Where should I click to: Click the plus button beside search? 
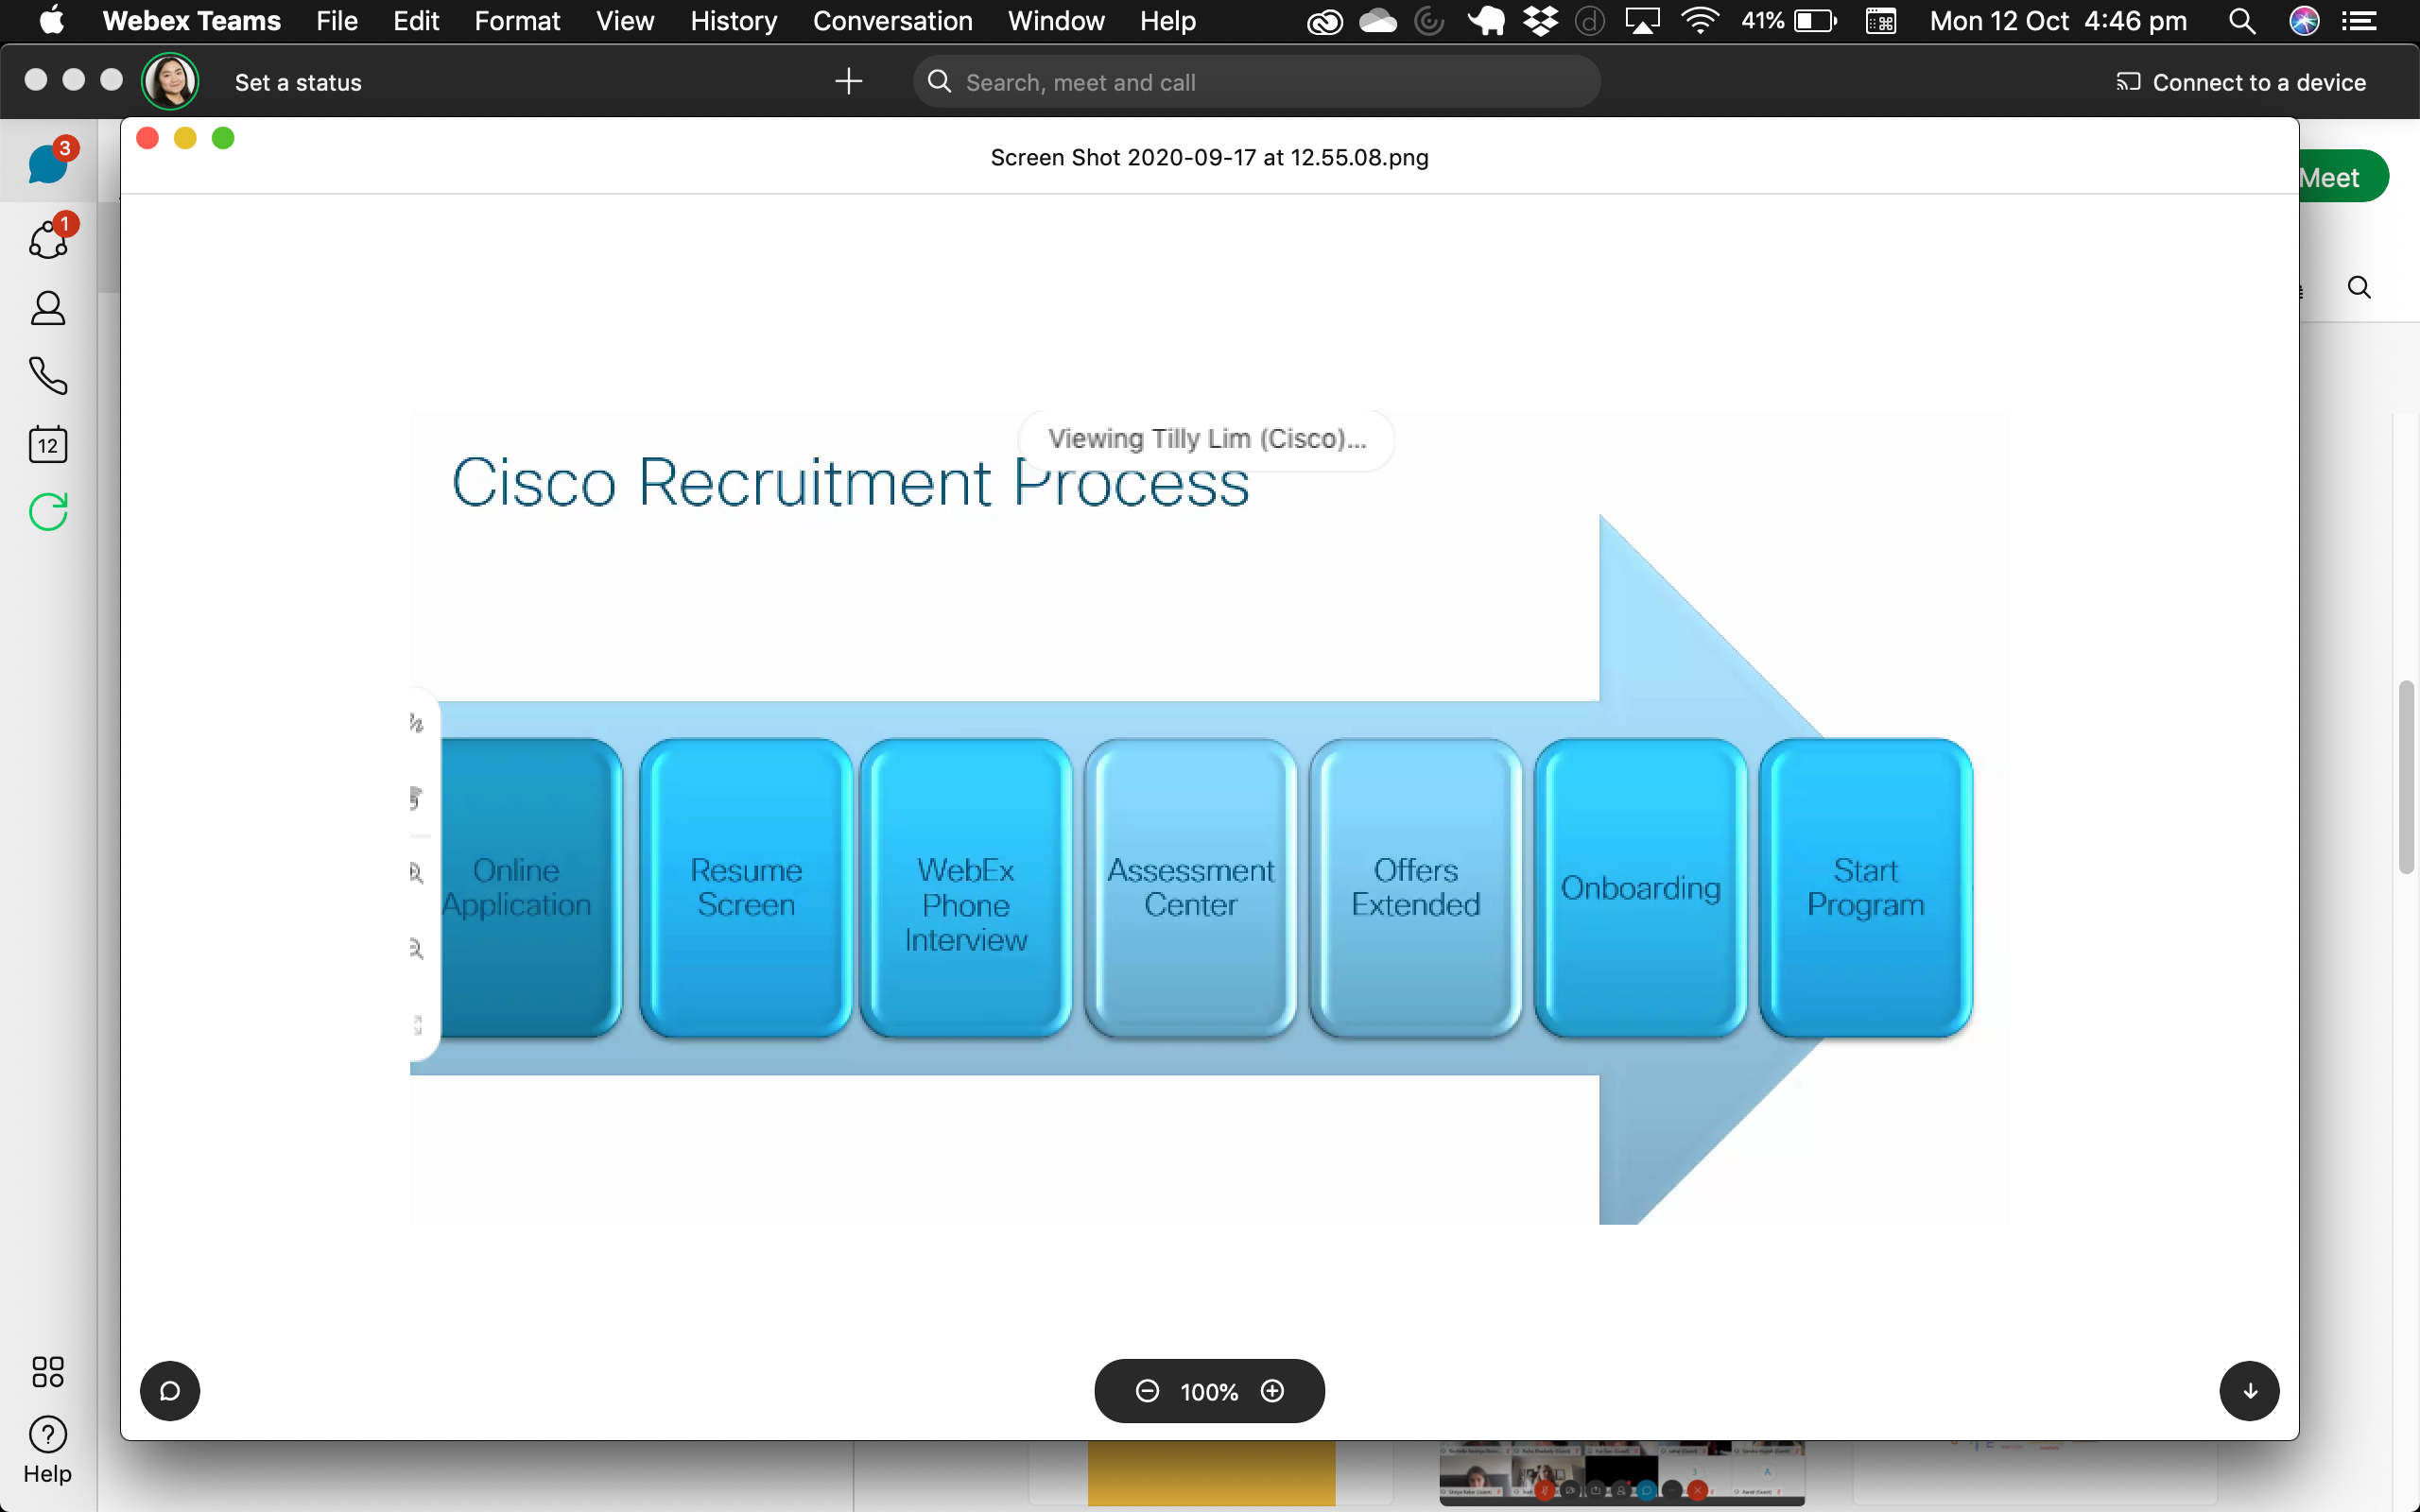(x=848, y=82)
